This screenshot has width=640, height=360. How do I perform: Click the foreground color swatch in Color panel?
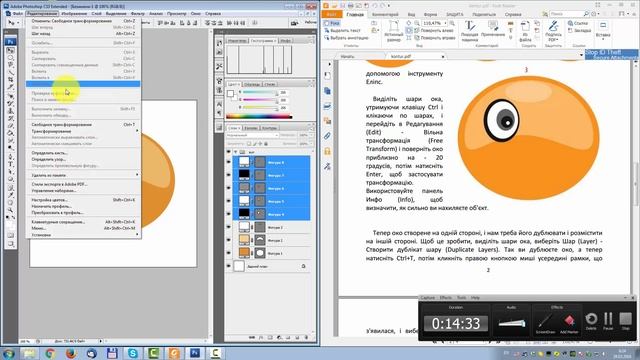(x=230, y=93)
